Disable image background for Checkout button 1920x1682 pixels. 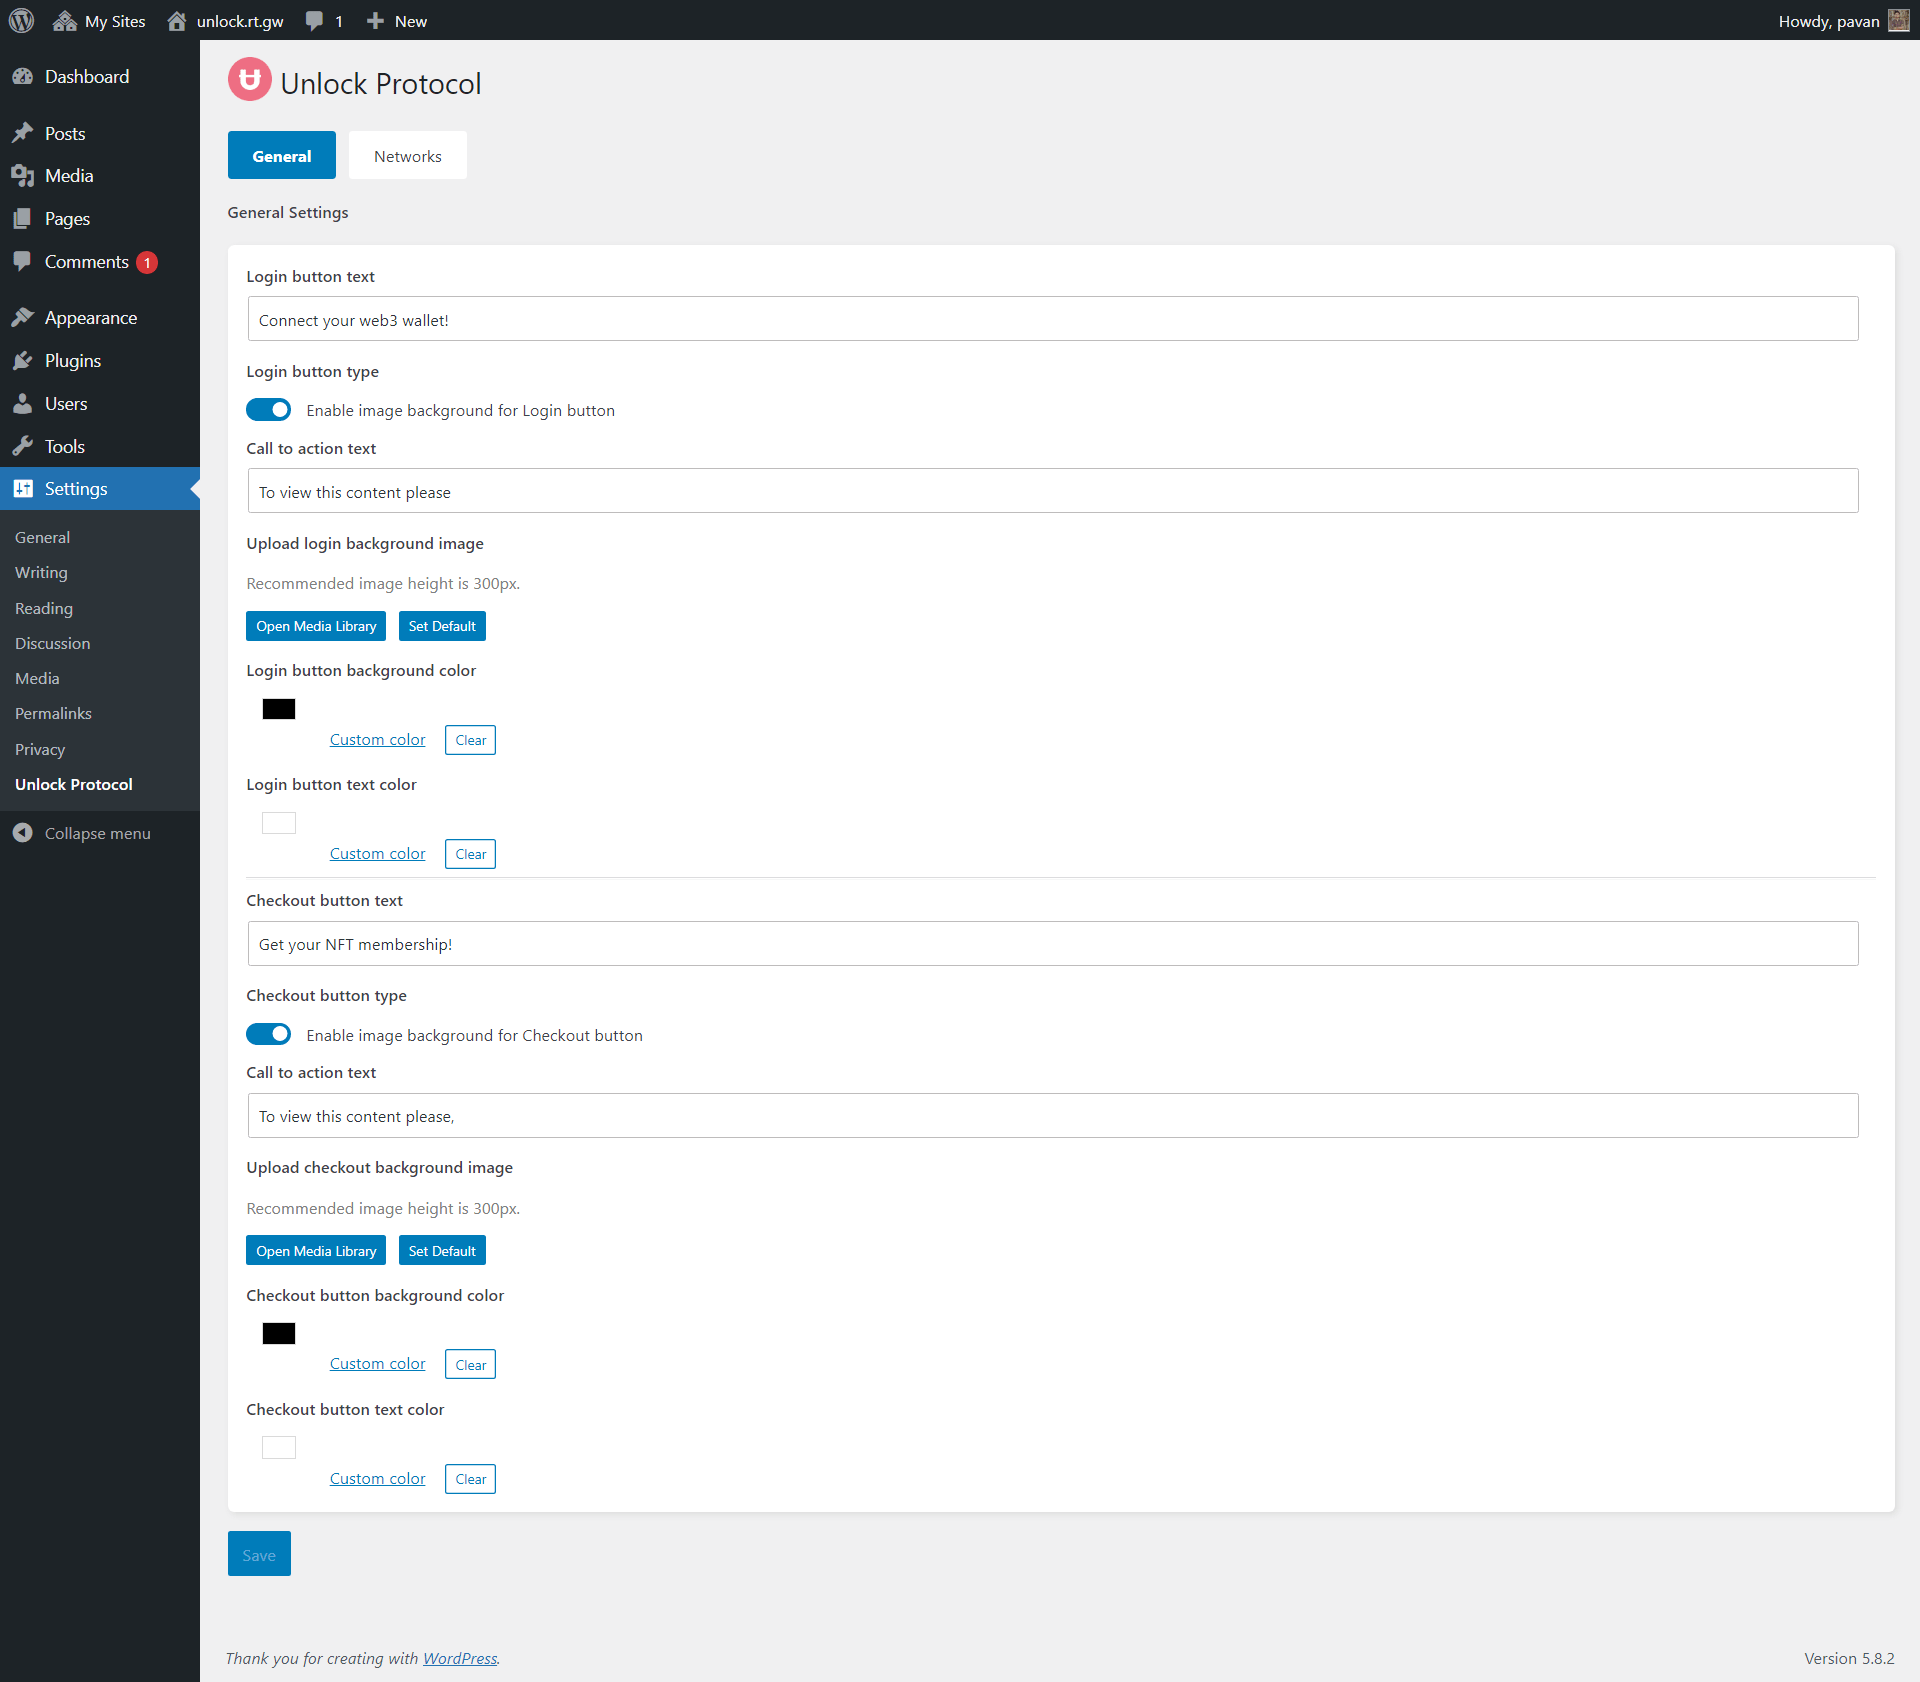click(x=268, y=1034)
